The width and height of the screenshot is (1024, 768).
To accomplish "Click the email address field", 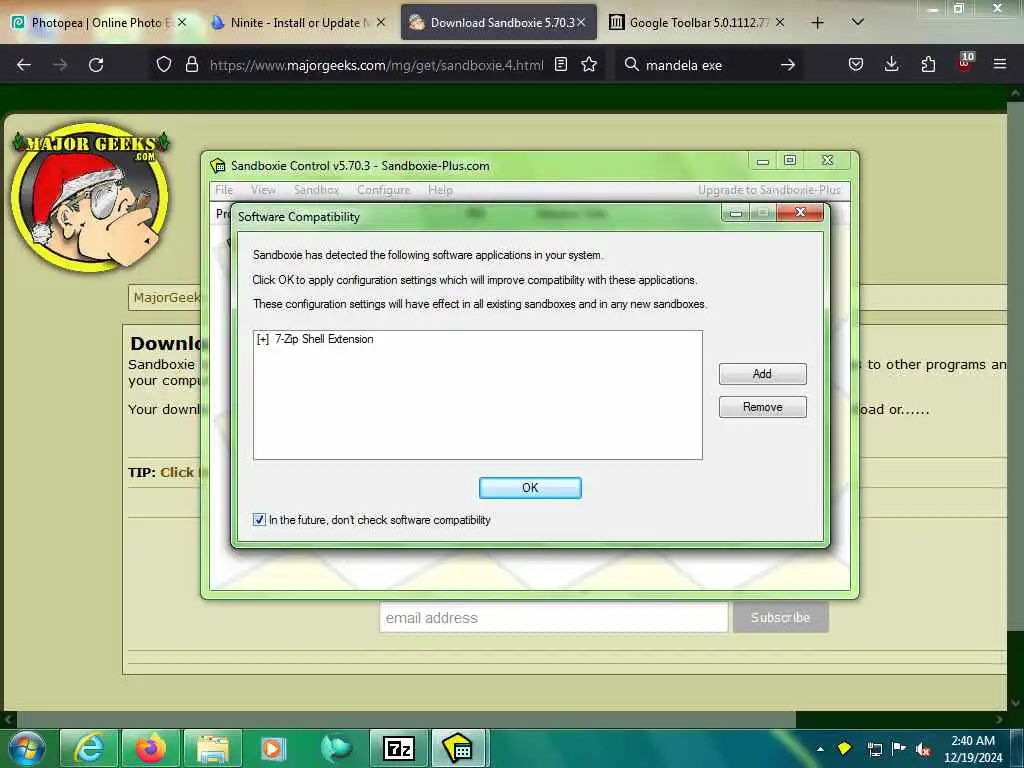I will [x=554, y=618].
